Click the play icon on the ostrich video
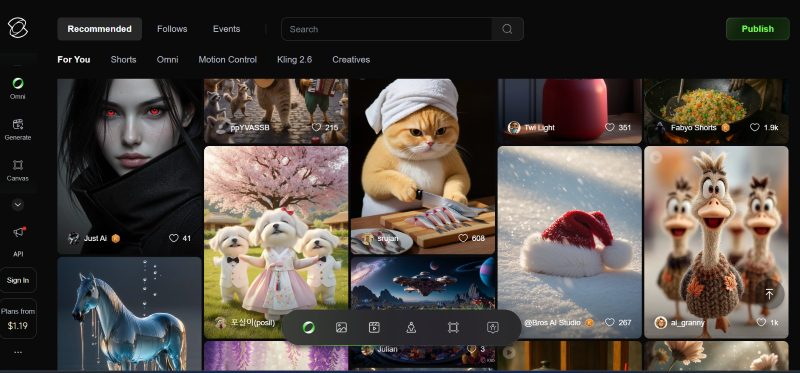 click(x=656, y=158)
